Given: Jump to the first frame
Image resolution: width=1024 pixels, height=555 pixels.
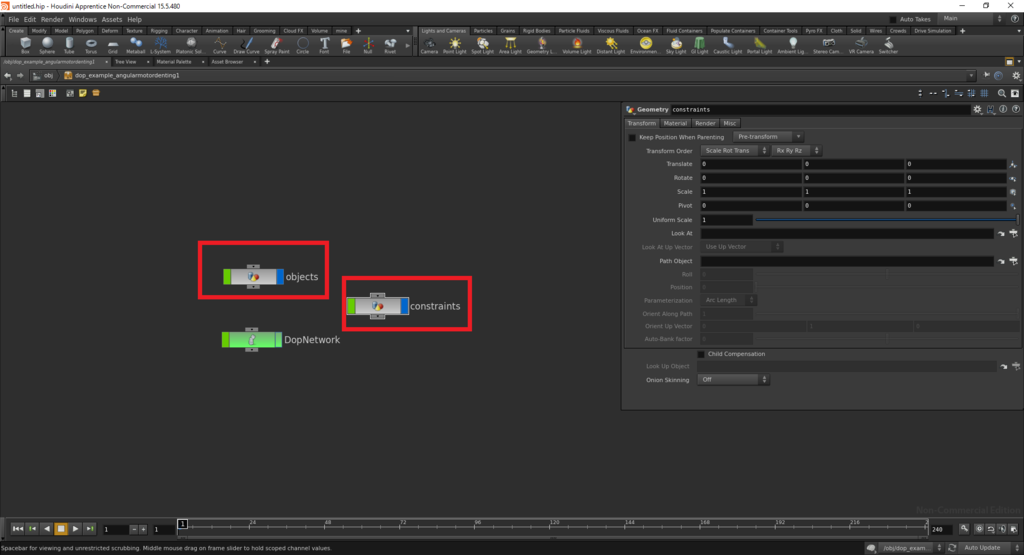Looking at the screenshot, I should click(18, 529).
